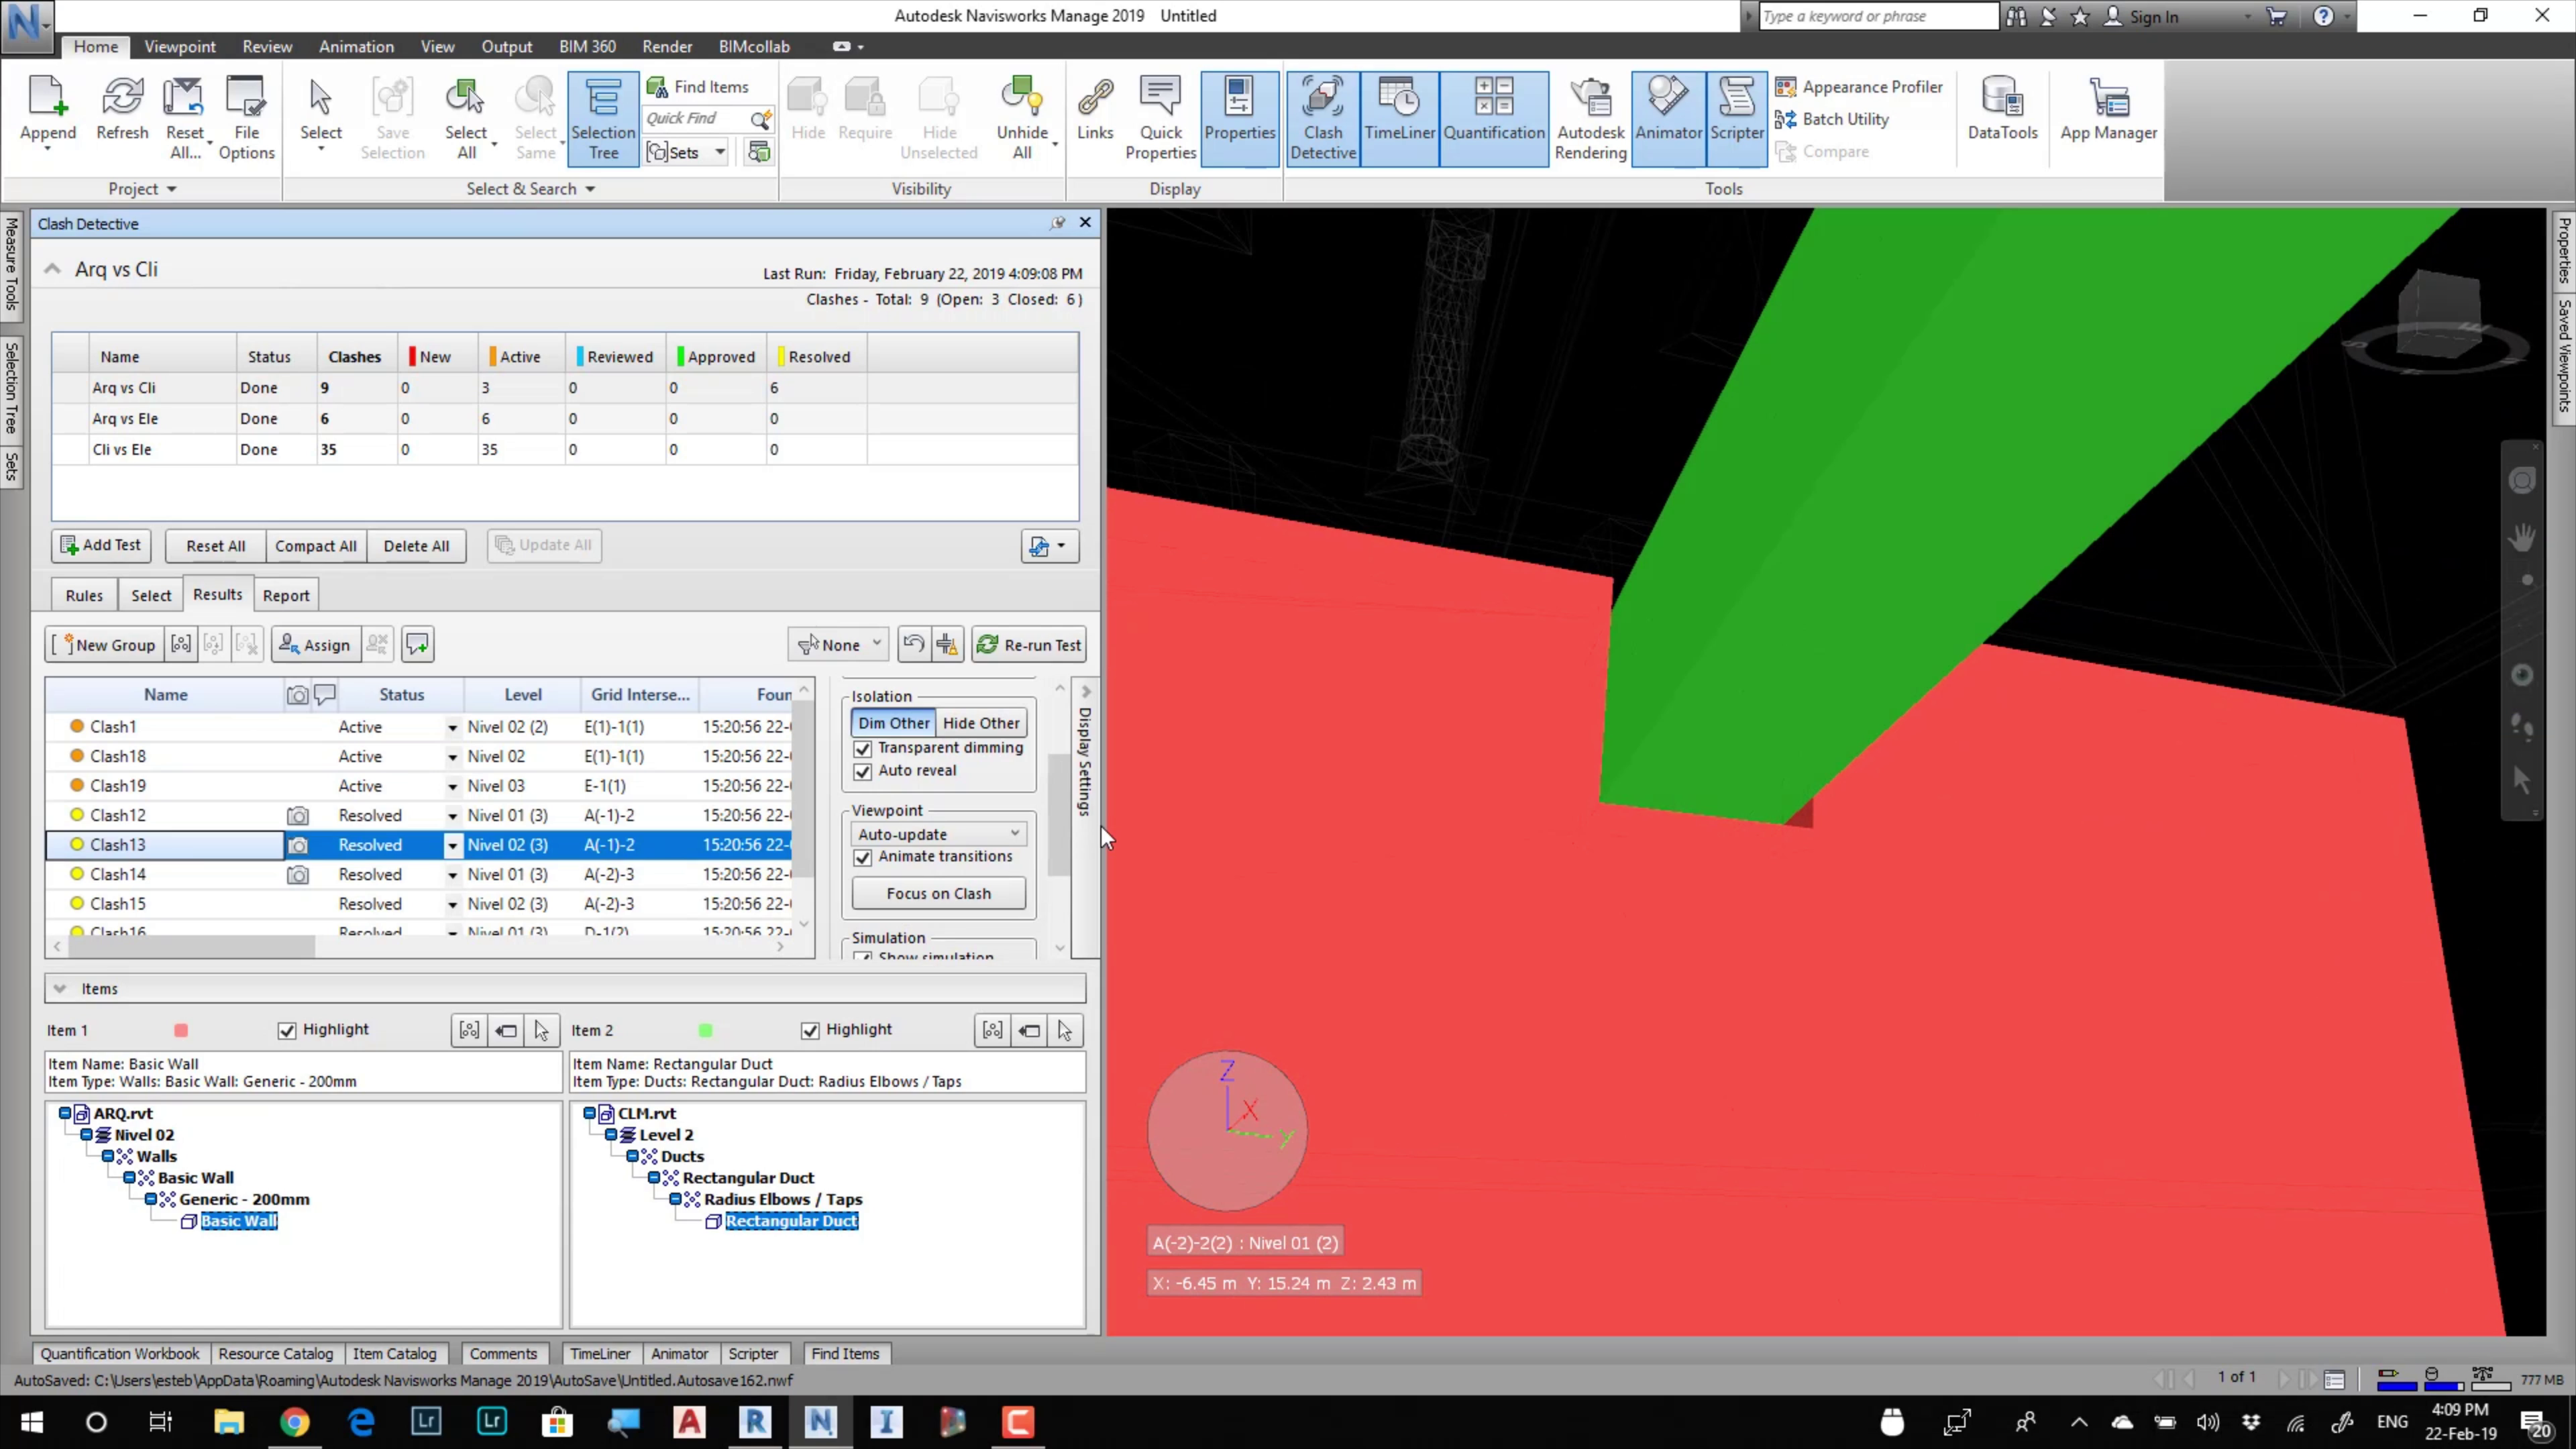2576x1449 pixels.
Task: Uncheck Transparent dimming checkbox
Action: 863,749
